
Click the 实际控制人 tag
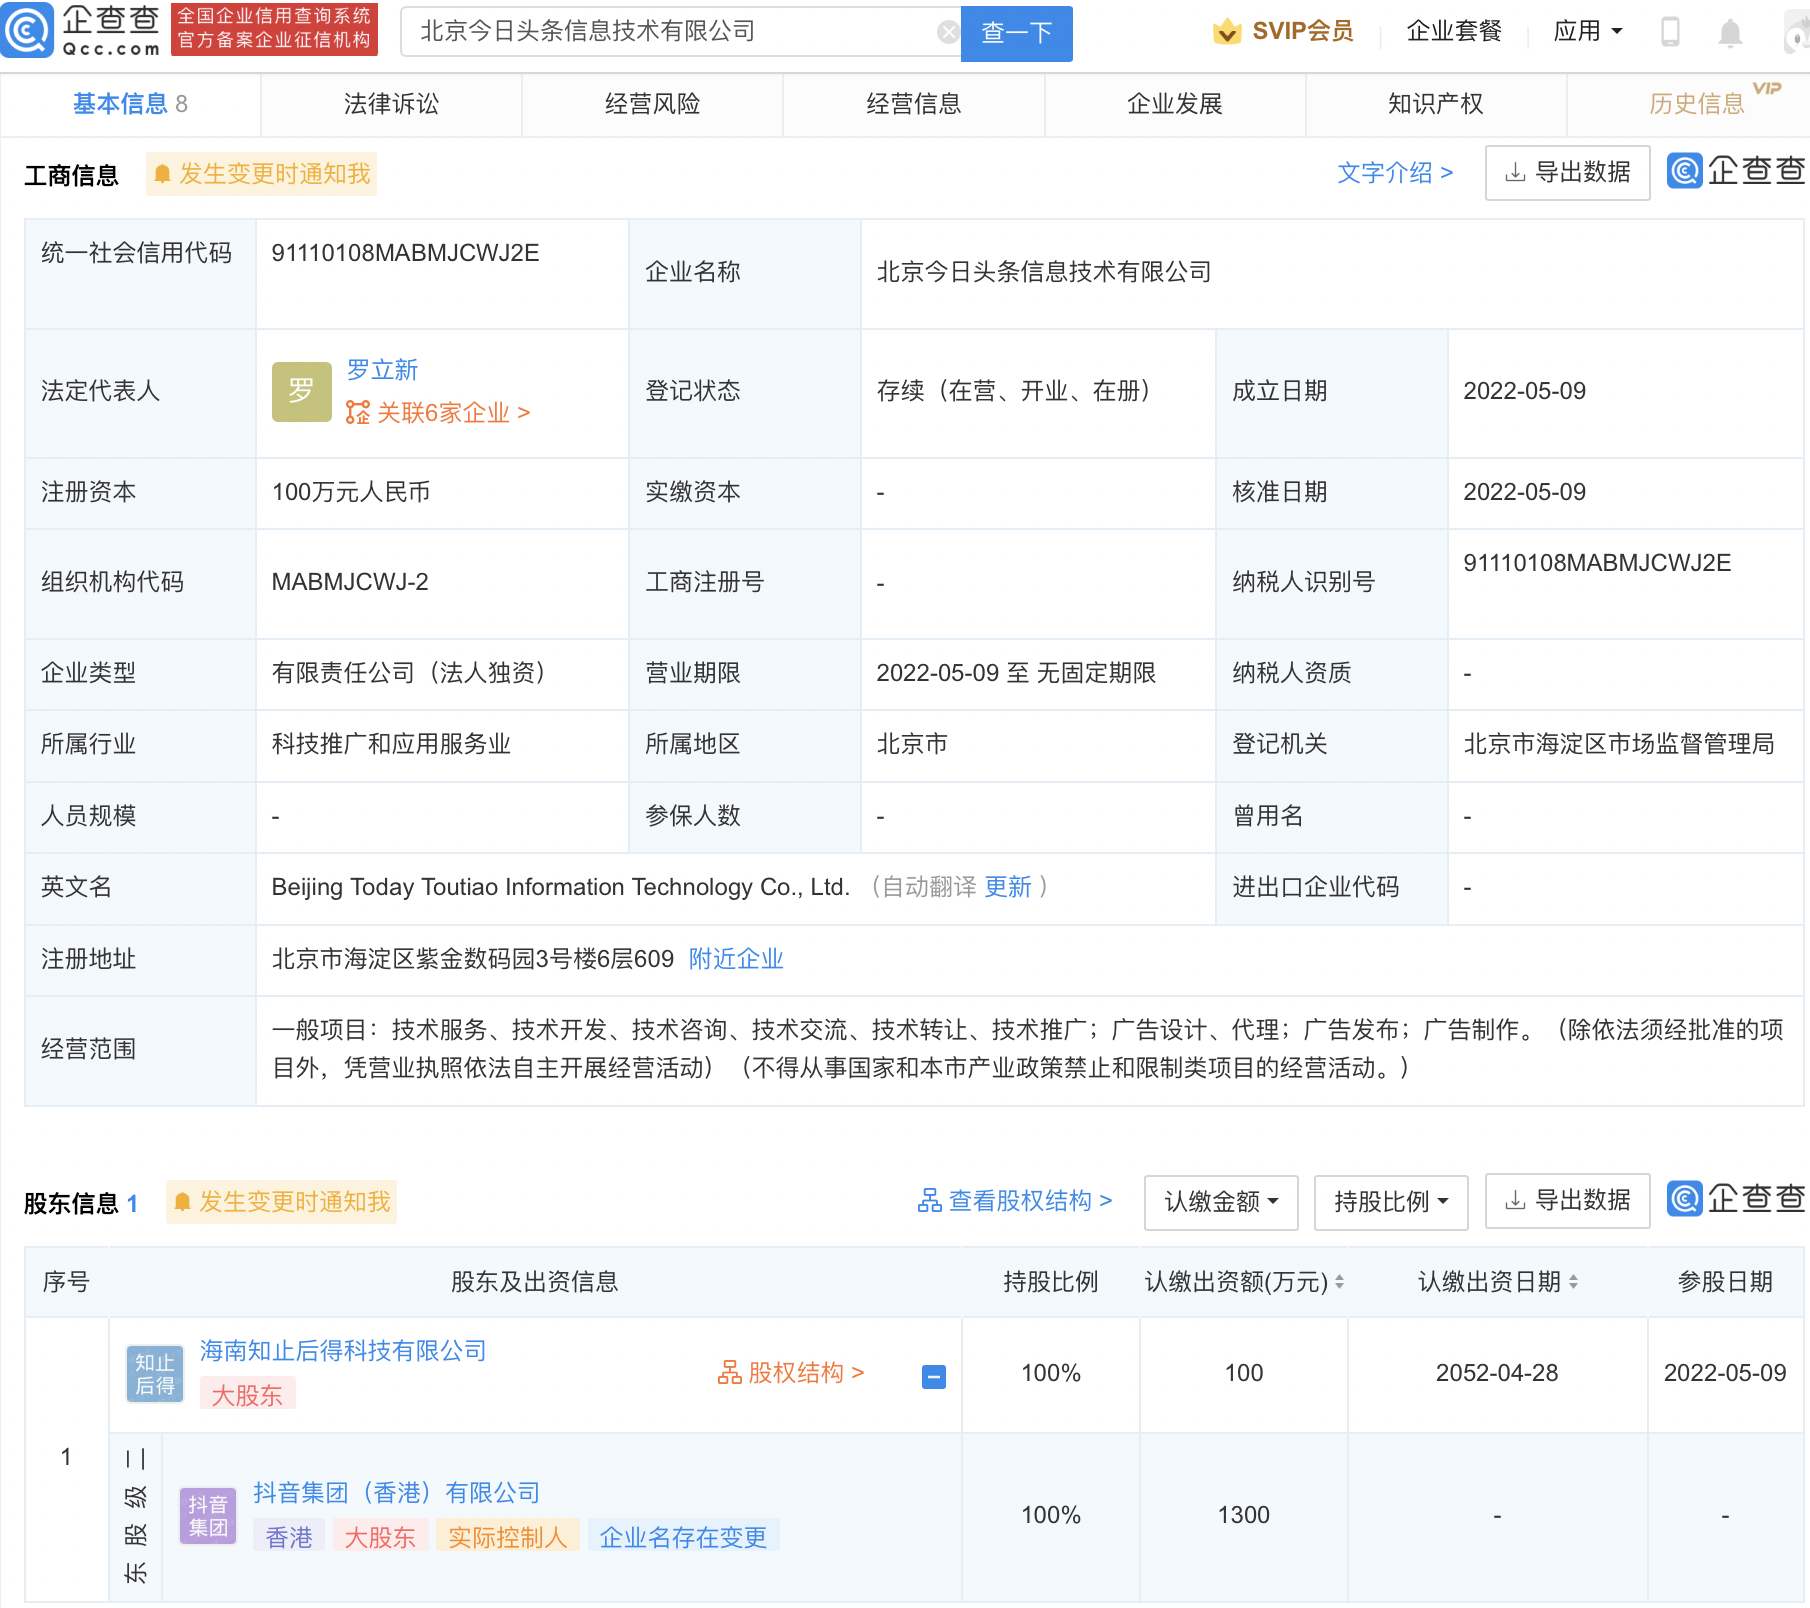click(x=507, y=1537)
